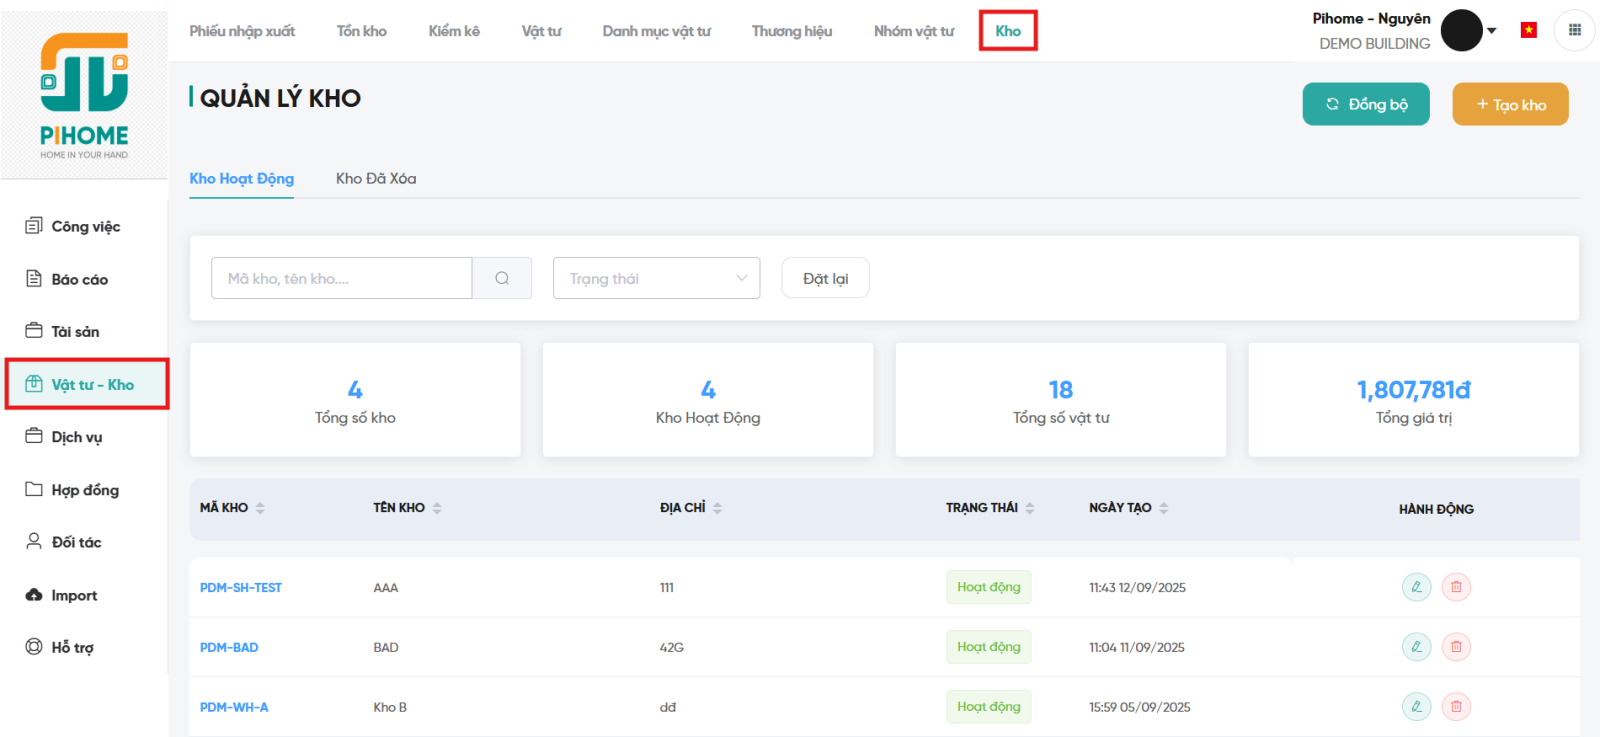1600x737 pixels.
Task: Click the Vietnam flag language icon
Action: 1528,30
